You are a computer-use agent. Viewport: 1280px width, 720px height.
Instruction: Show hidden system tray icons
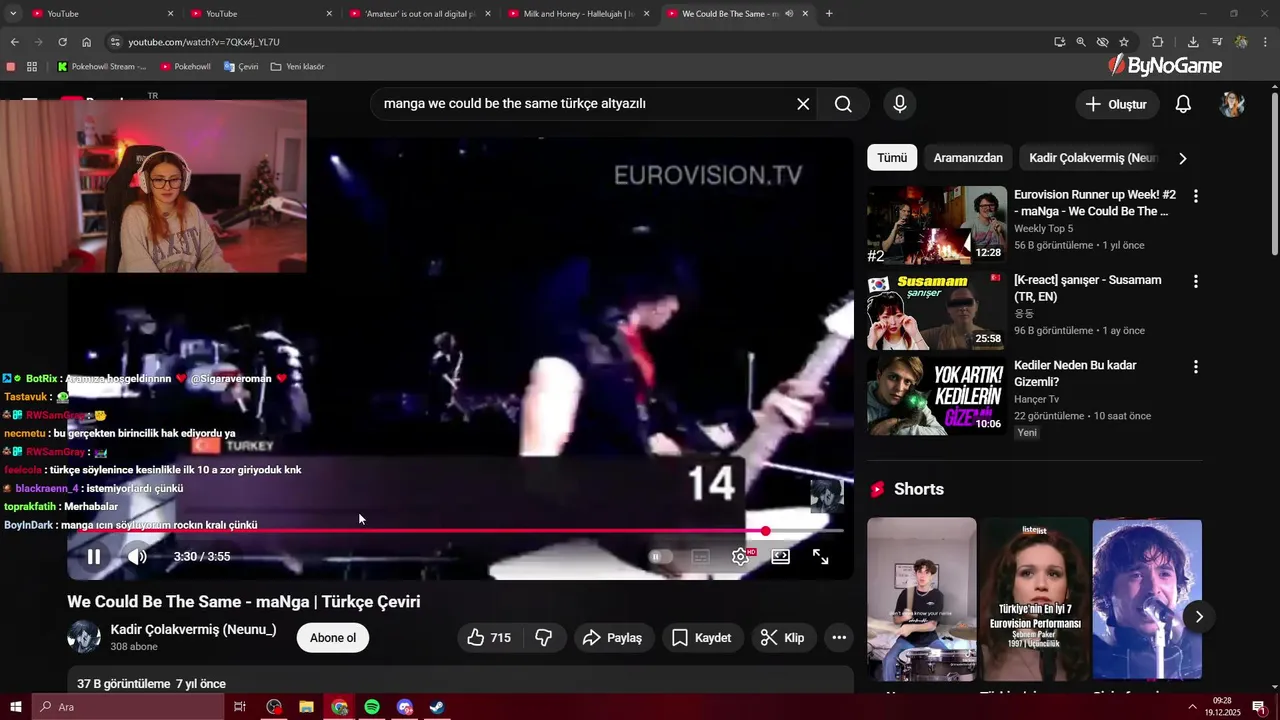[1192, 707]
